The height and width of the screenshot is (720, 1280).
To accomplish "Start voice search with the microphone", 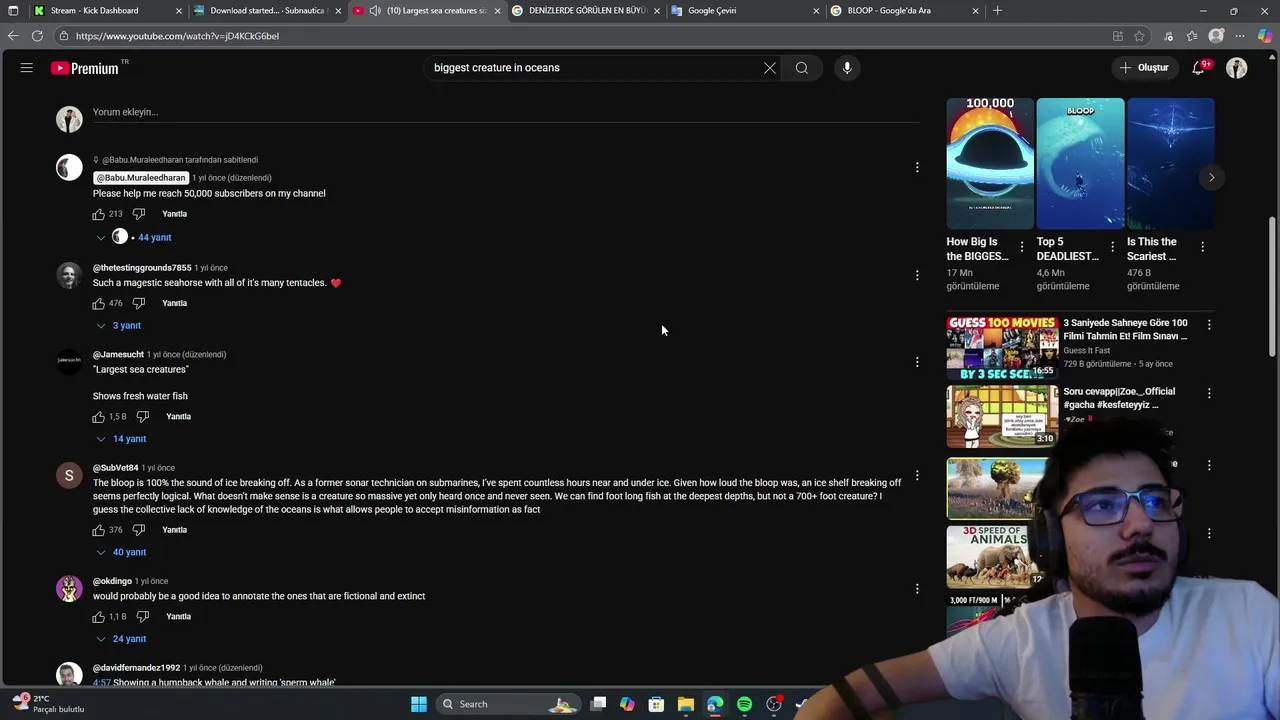I will tap(847, 68).
